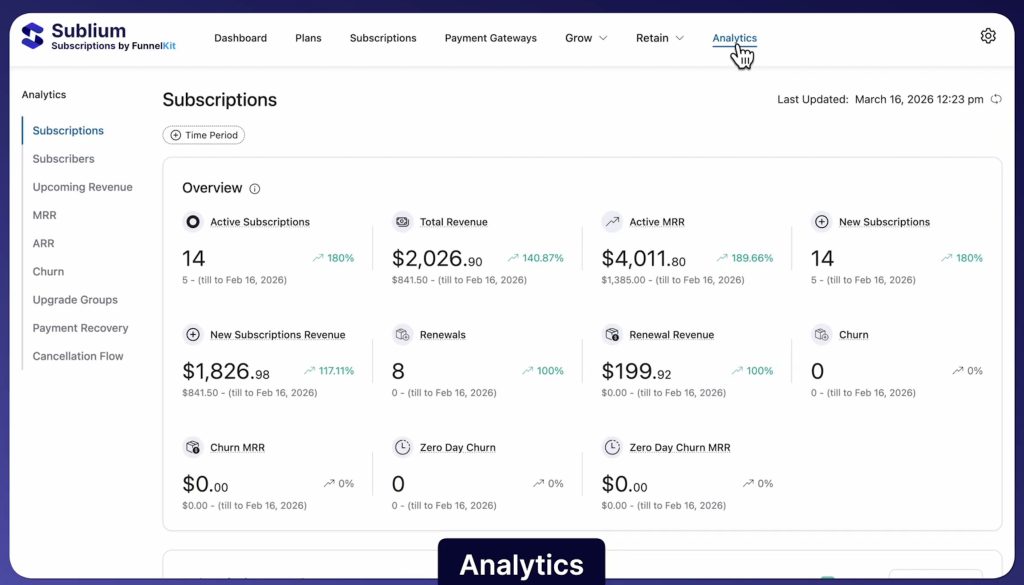Expand the Grow dropdown

586,38
